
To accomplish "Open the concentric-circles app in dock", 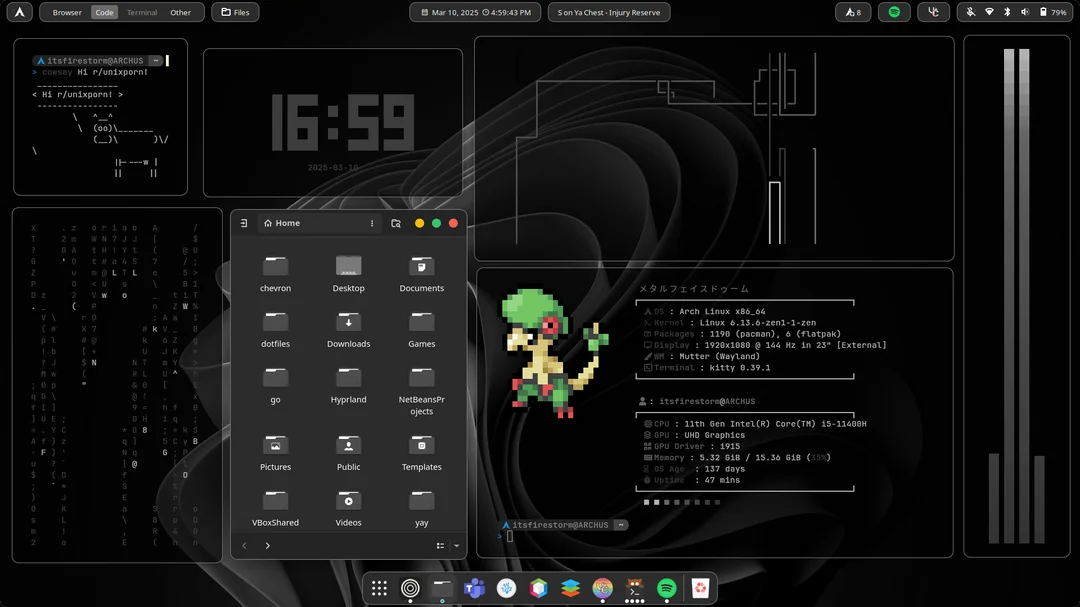I will click(x=411, y=588).
